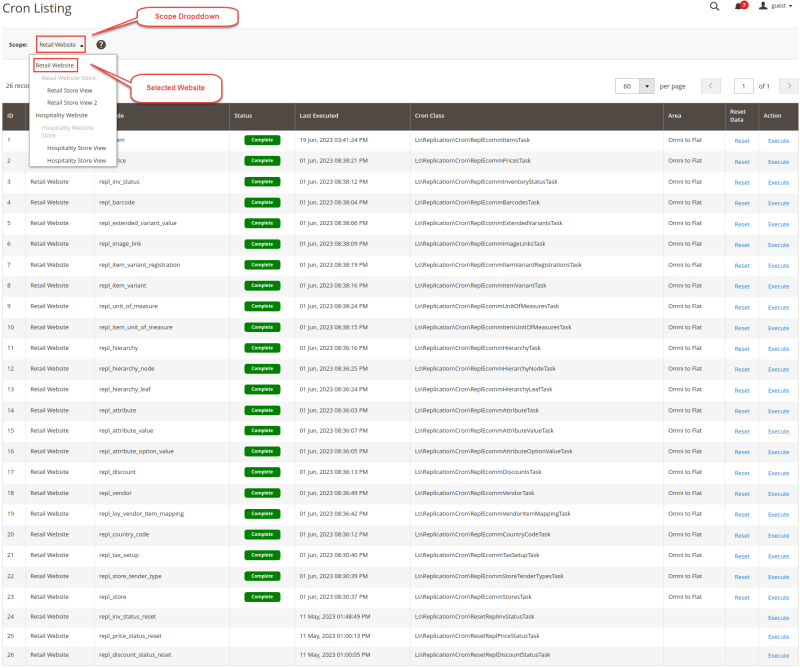The image size is (800, 668).
Task: Click Reset link for repl_barcode row
Action: (x=742, y=203)
